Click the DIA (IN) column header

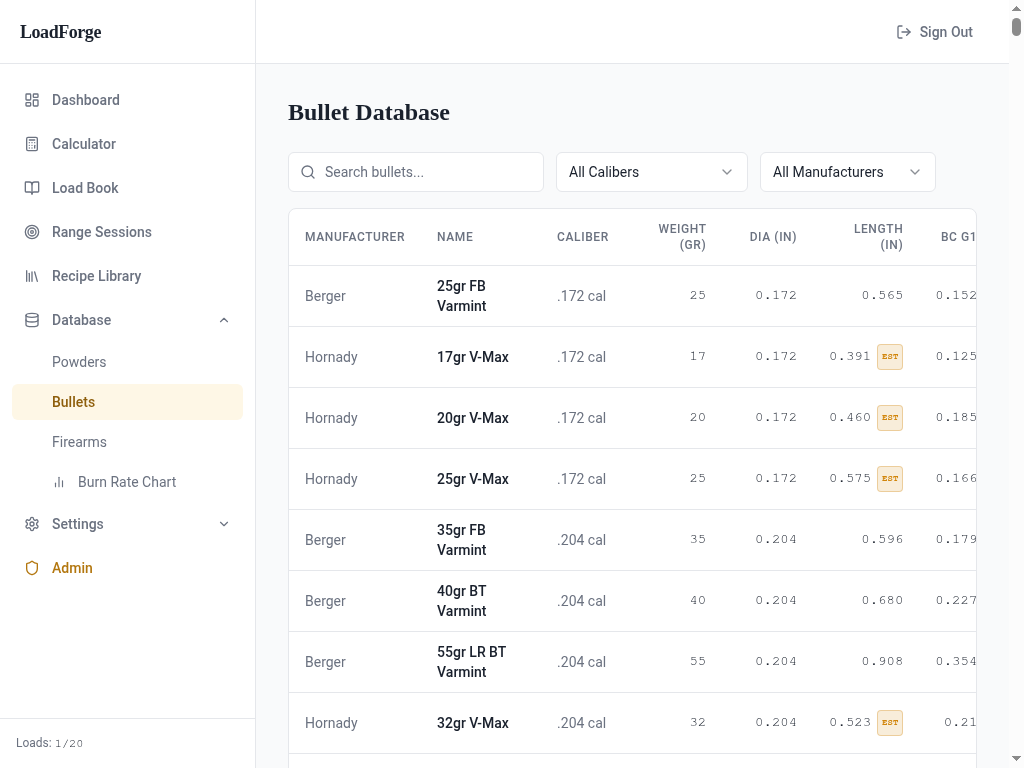pyautogui.click(x=773, y=237)
